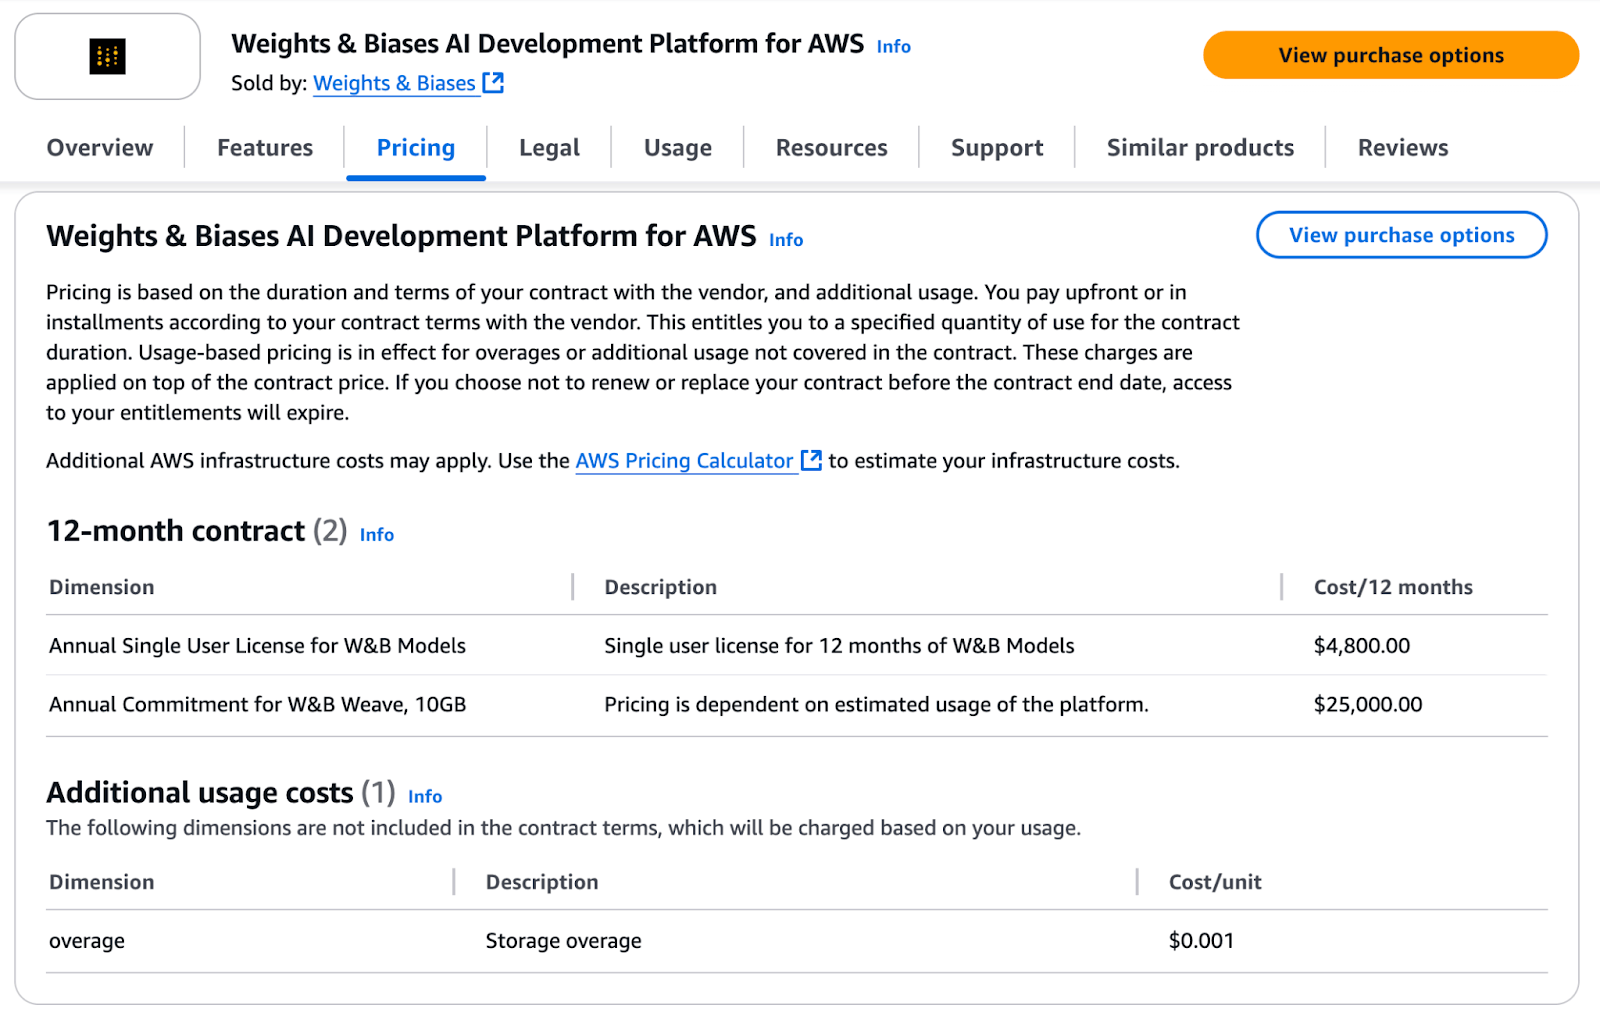The height and width of the screenshot is (1023, 1600).
Task: Select the Pricing tab
Action: 416,148
